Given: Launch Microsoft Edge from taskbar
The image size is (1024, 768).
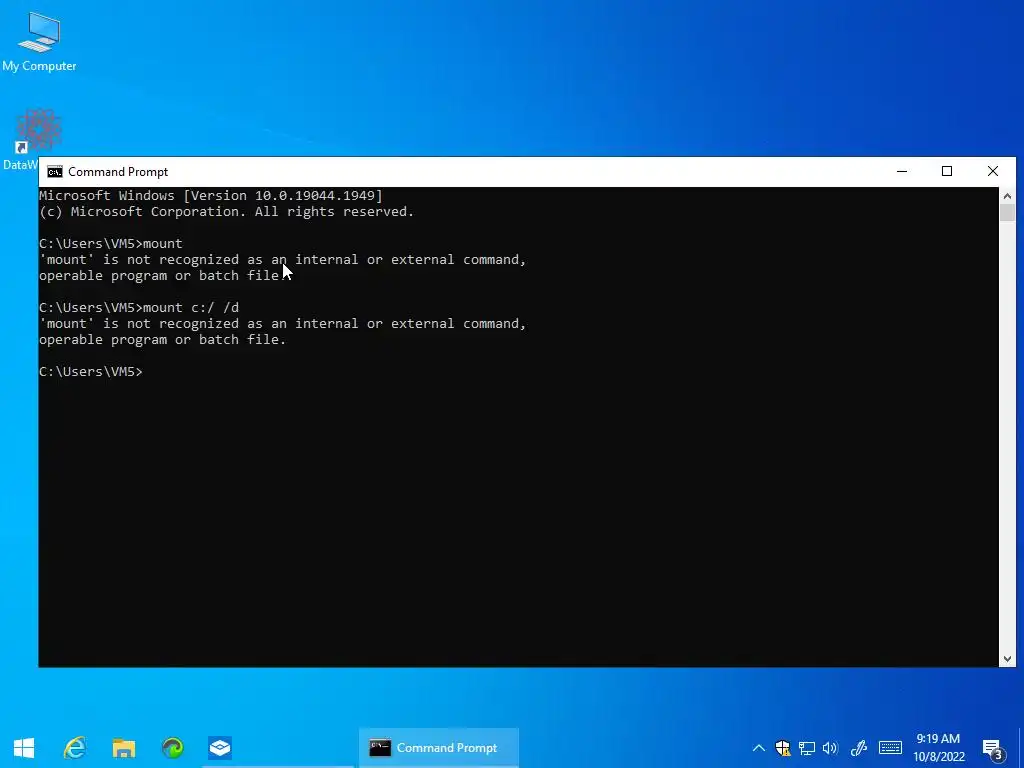Looking at the screenshot, I should coord(172,748).
